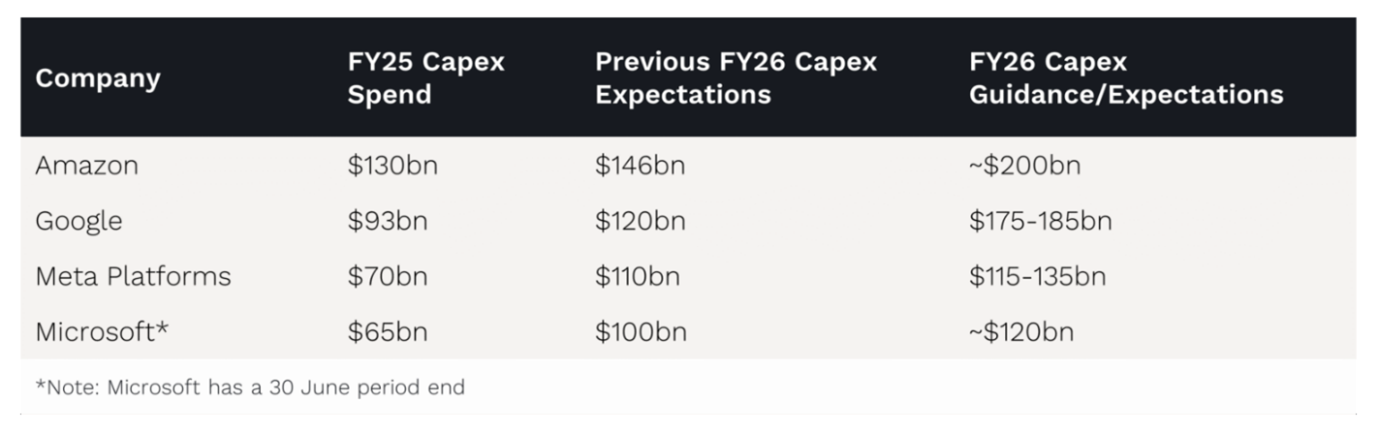Click the Previous FY26 Capex Expectations header
This screenshot has width=1379, height=432.
(x=736, y=78)
